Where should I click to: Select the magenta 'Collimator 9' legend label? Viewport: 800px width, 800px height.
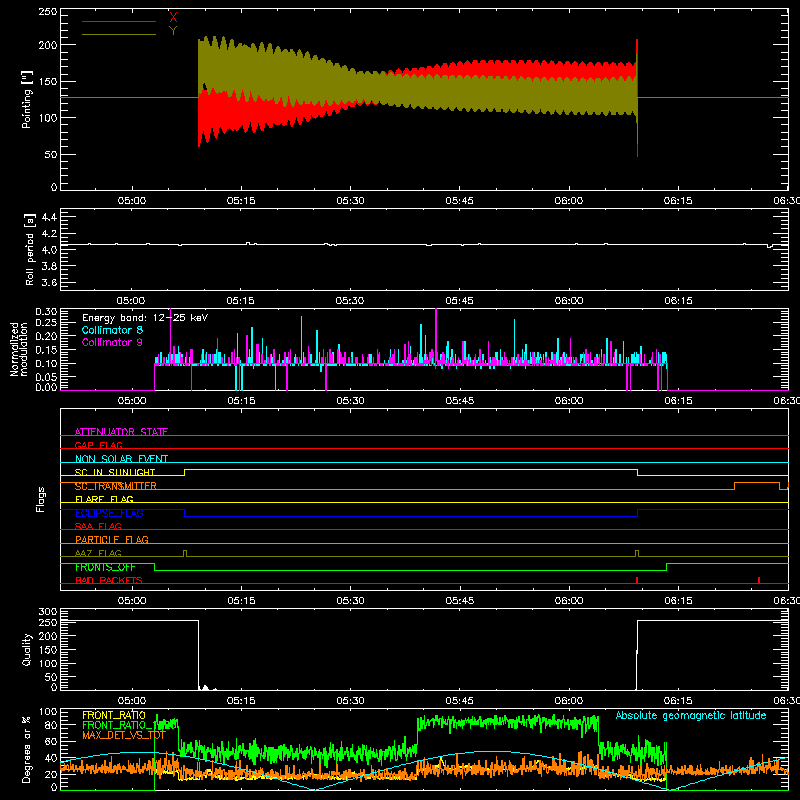click(112, 342)
